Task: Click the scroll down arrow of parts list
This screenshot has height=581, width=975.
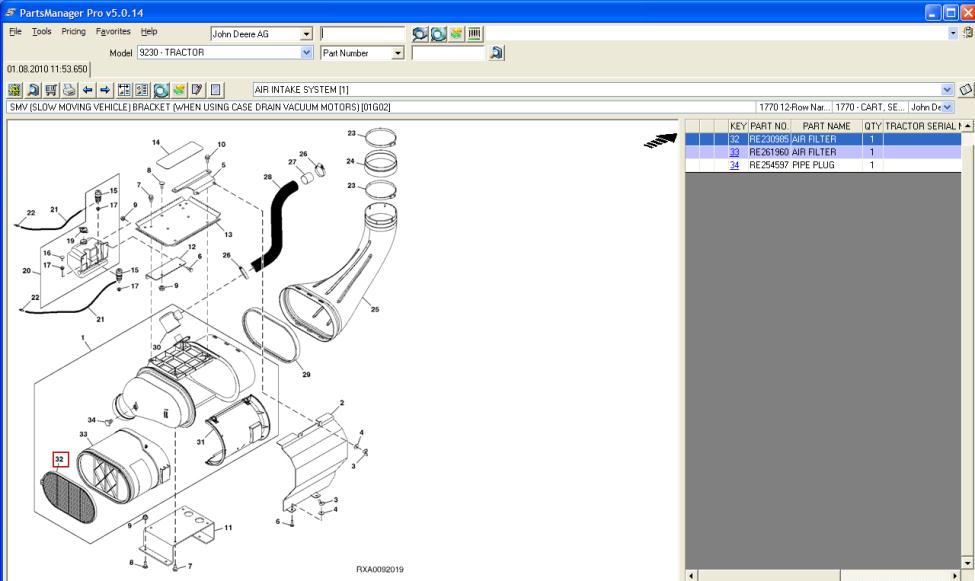Action: point(968,563)
